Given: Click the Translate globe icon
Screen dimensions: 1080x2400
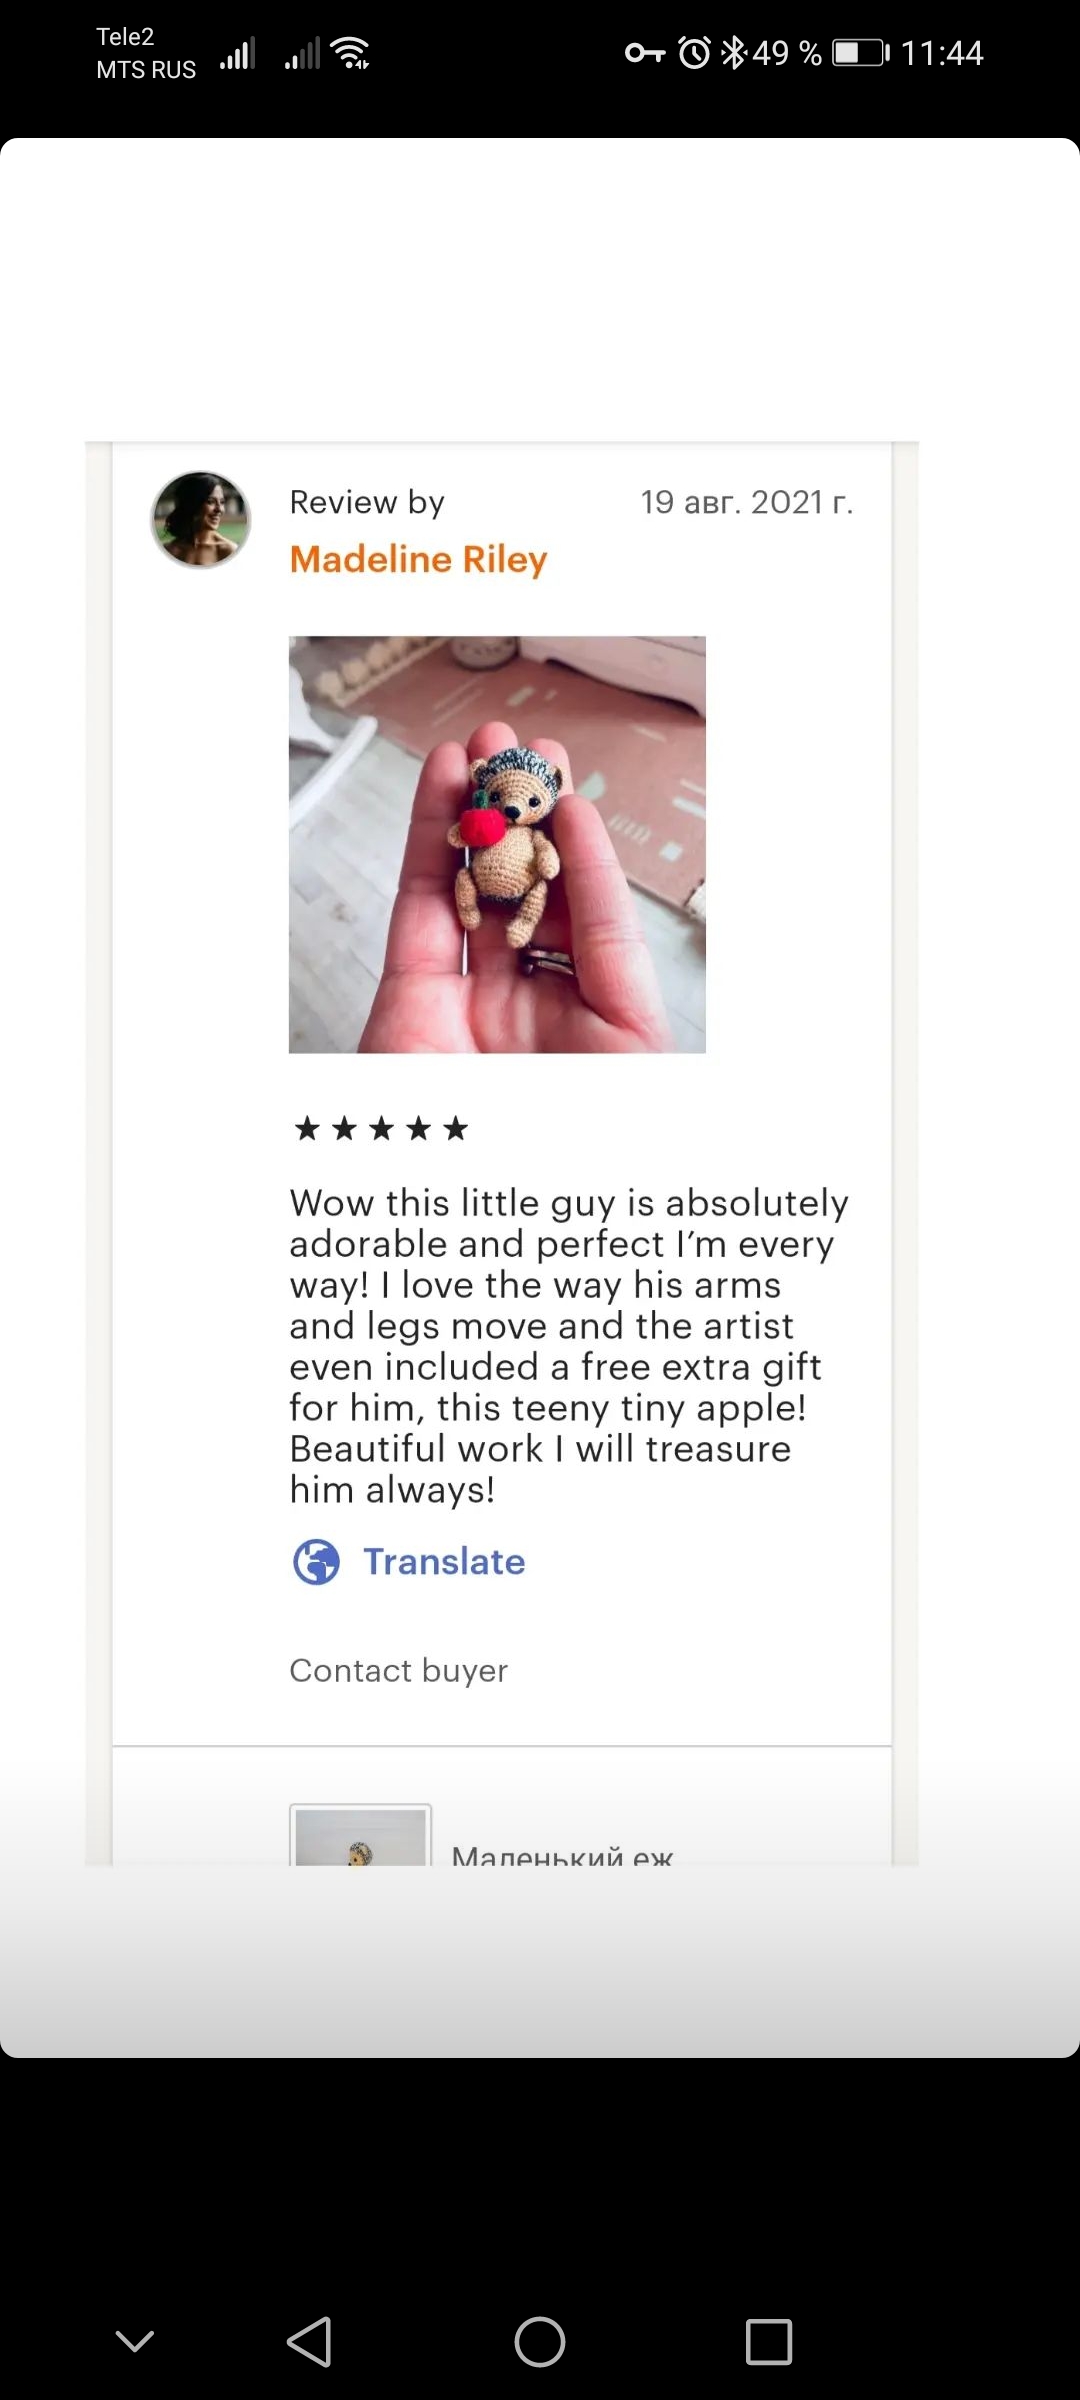Looking at the screenshot, I should pyautogui.click(x=316, y=1561).
